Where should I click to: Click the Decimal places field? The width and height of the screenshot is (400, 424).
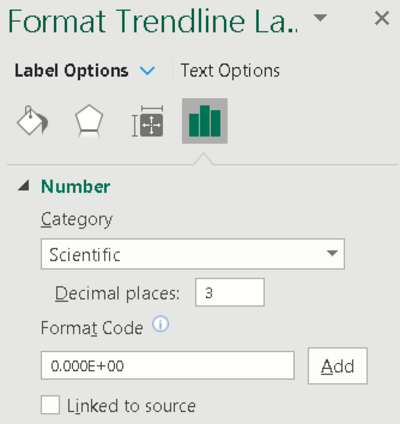pyautogui.click(x=230, y=292)
